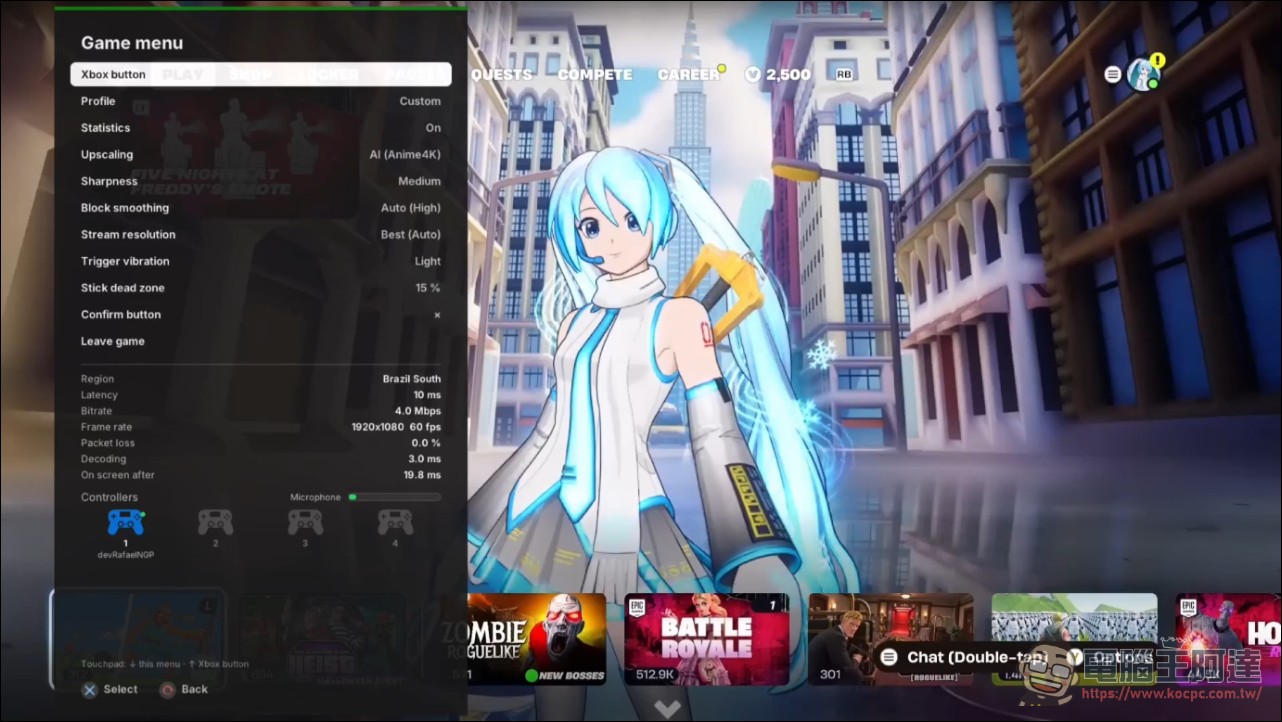Click the On screen after 19.8 ms value
1282x722 pixels.
point(422,475)
